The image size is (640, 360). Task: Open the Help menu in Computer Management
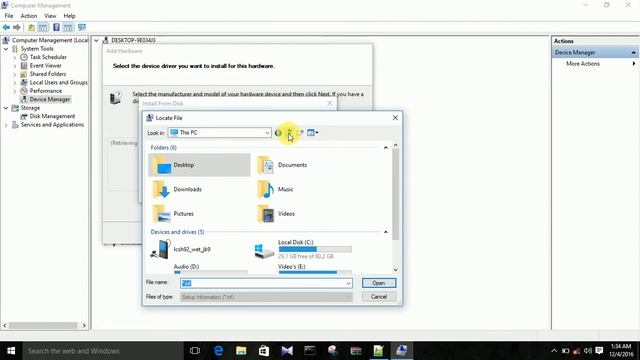click(69, 16)
